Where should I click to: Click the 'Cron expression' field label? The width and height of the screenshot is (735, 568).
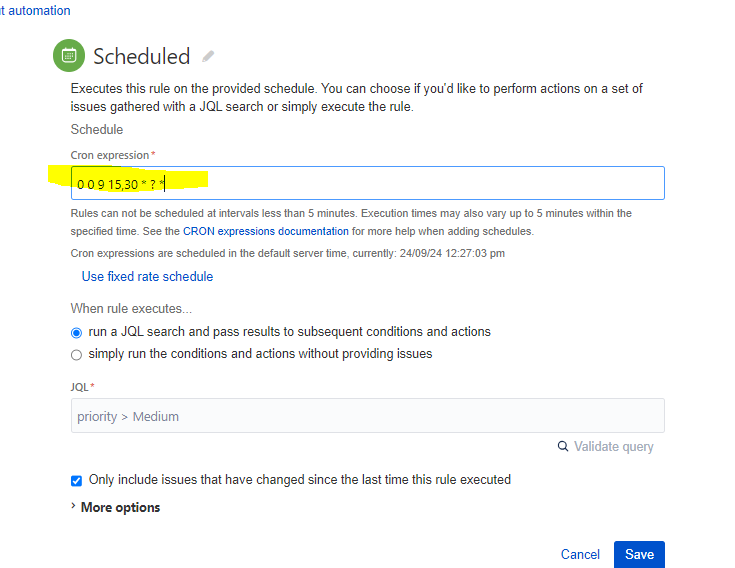[x=110, y=155]
